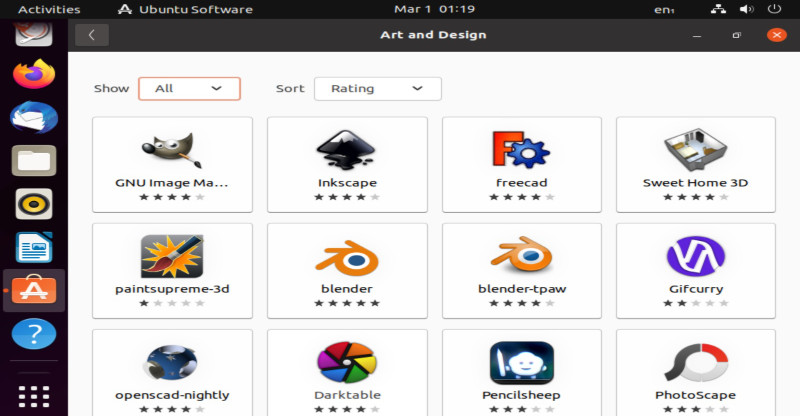Image resolution: width=800 pixels, height=416 pixels.
Task: Launch Firefox from the dock
Action: coord(34,74)
